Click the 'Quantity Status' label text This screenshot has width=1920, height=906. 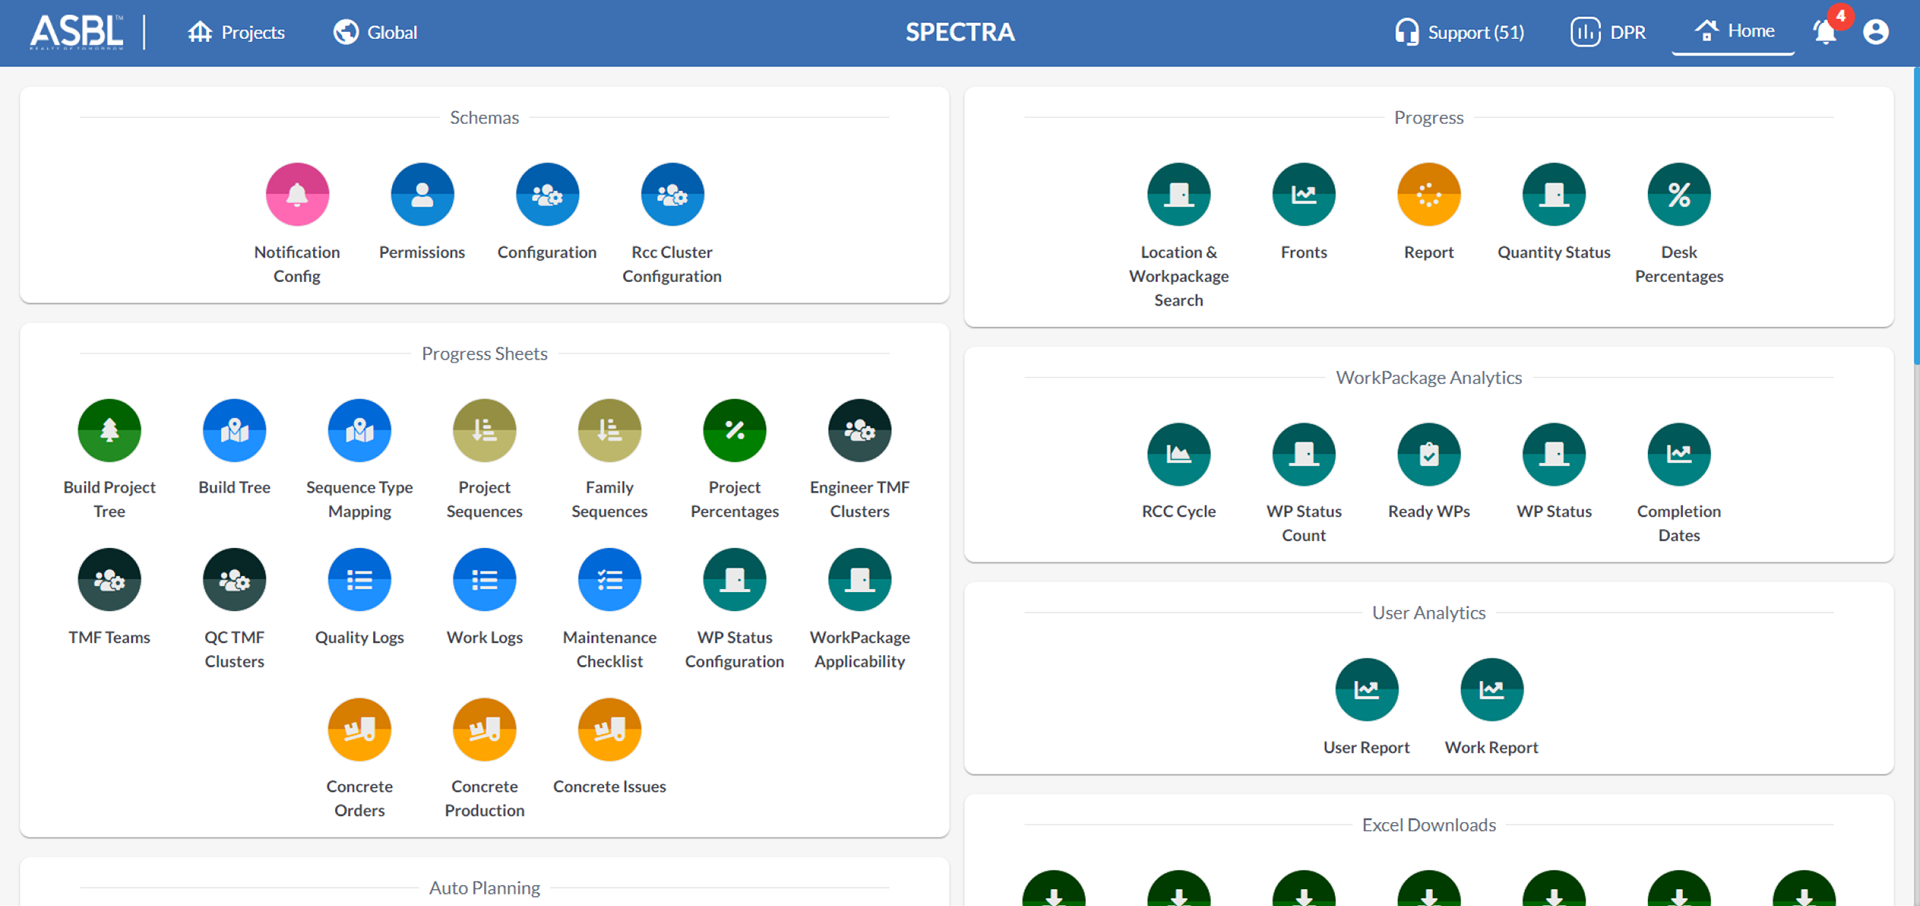(1554, 252)
